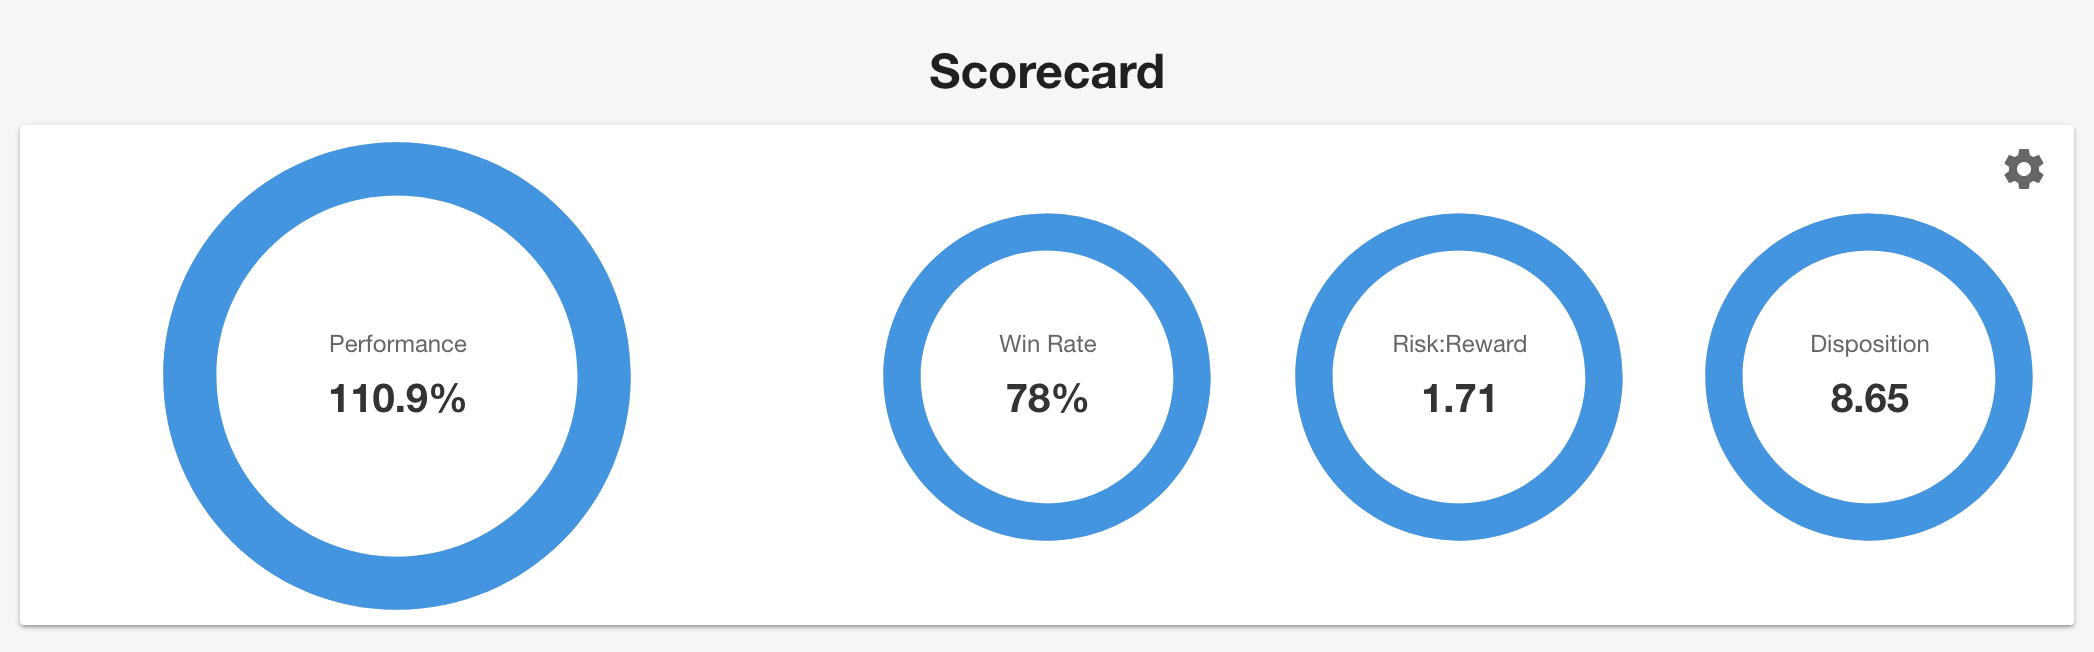Click inside the Performance circle below the value
This screenshot has width=2094, height=652.
(397, 480)
